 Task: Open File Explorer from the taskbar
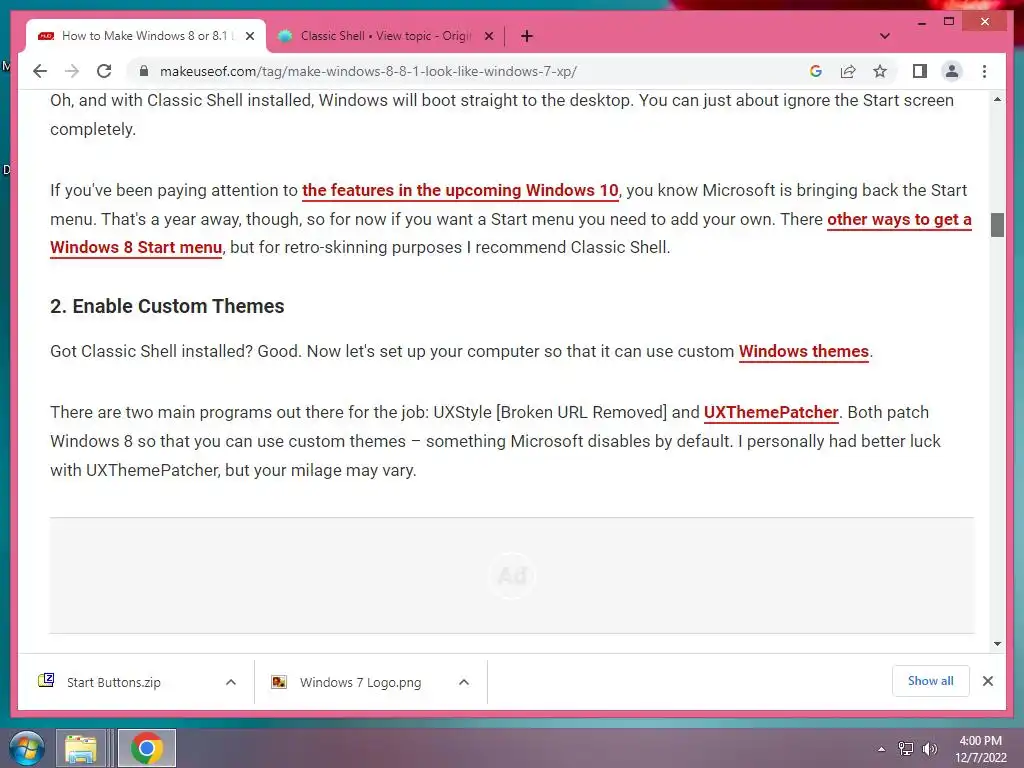click(80, 748)
